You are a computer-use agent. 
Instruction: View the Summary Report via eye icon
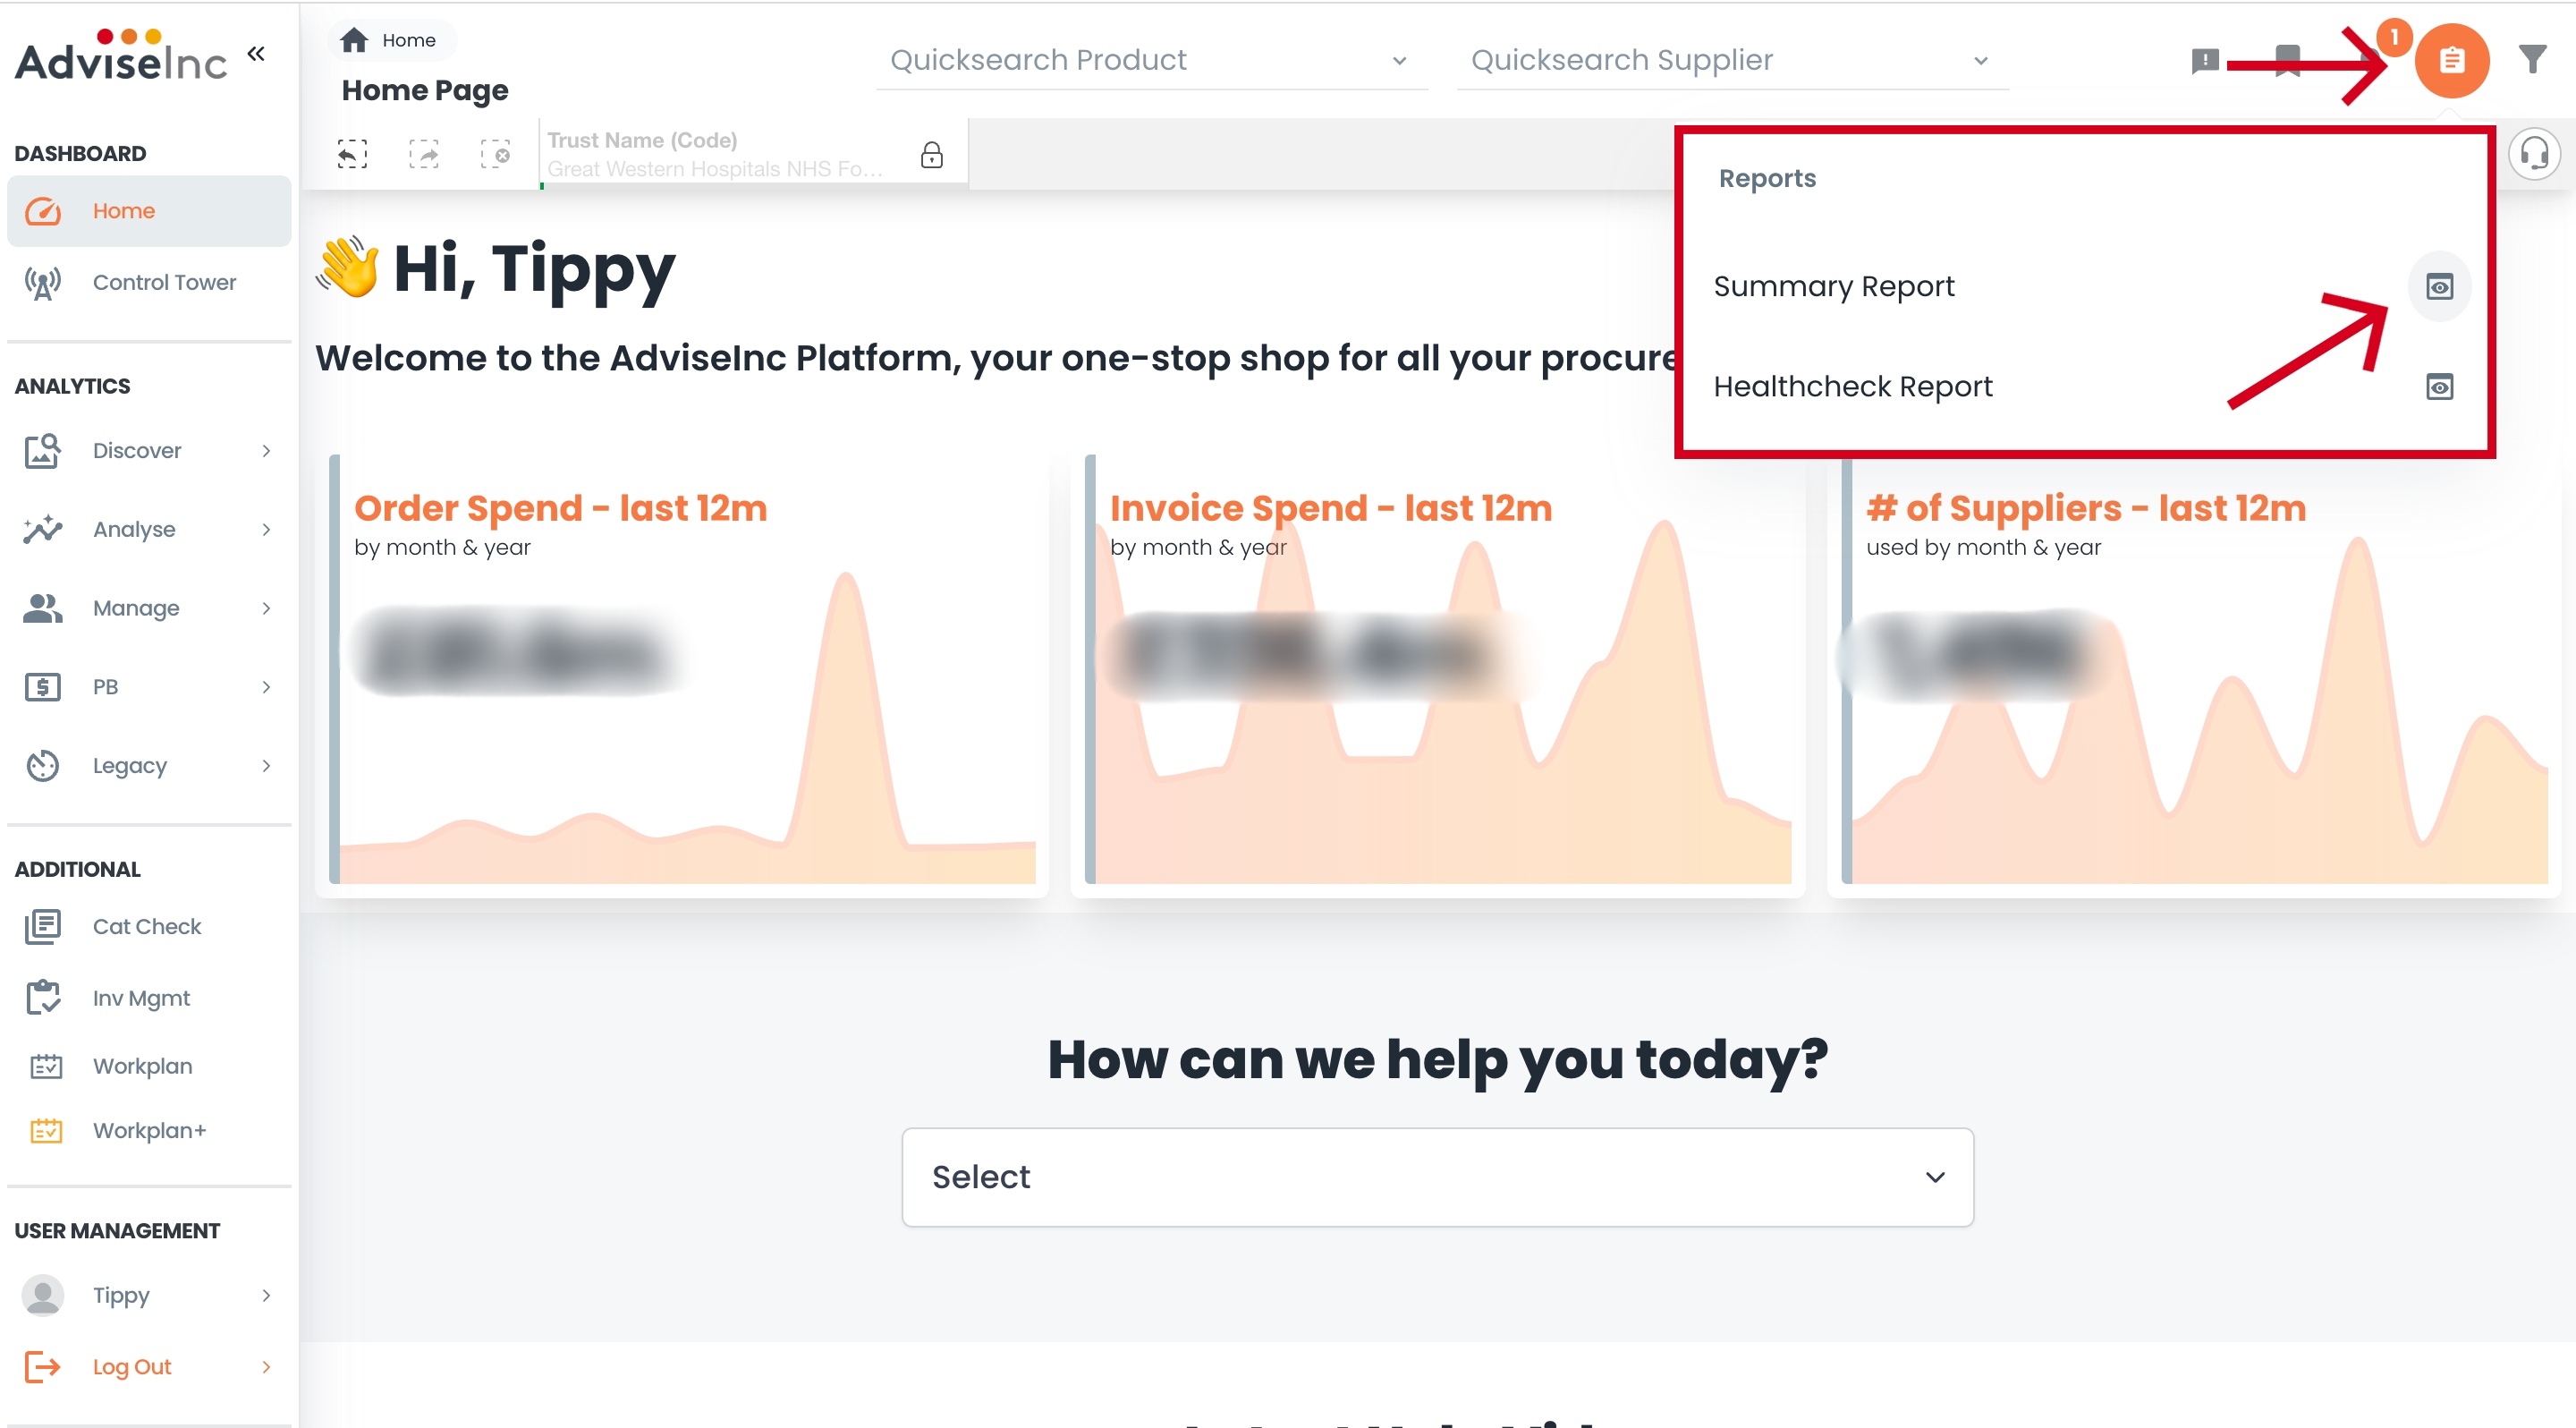[2439, 287]
